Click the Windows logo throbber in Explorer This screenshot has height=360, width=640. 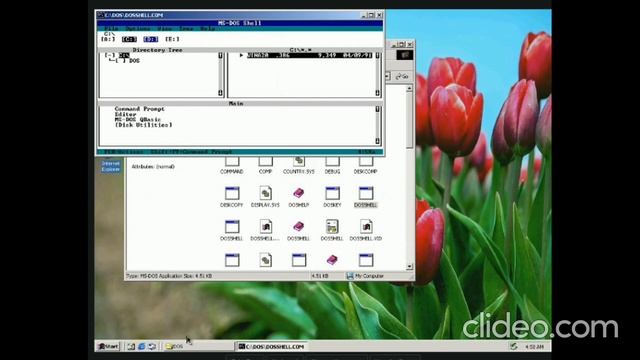tap(404, 55)
